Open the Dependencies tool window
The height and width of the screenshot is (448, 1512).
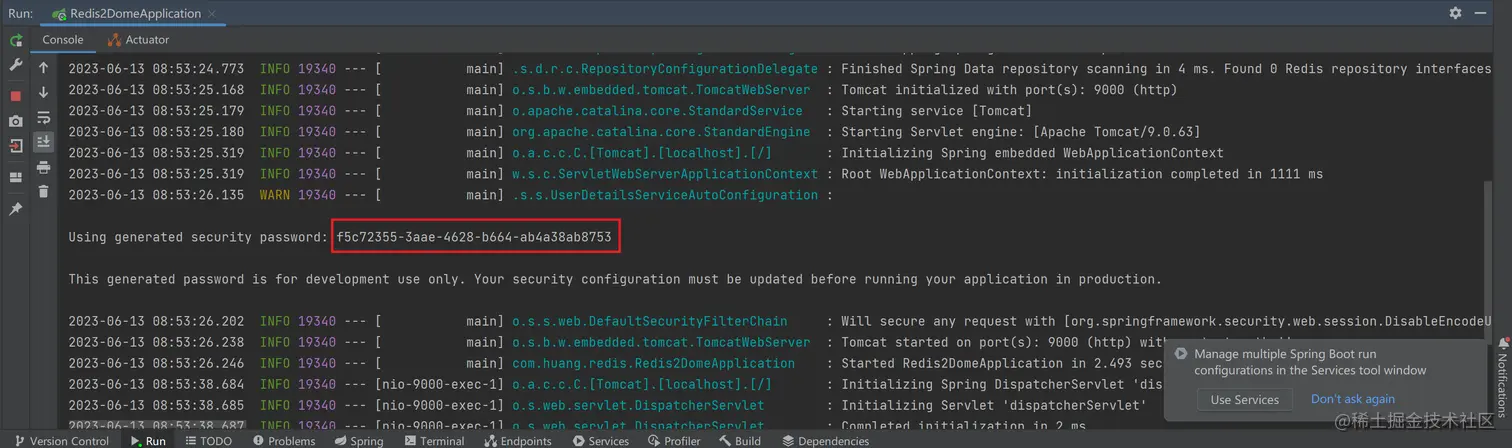point(825,441)
